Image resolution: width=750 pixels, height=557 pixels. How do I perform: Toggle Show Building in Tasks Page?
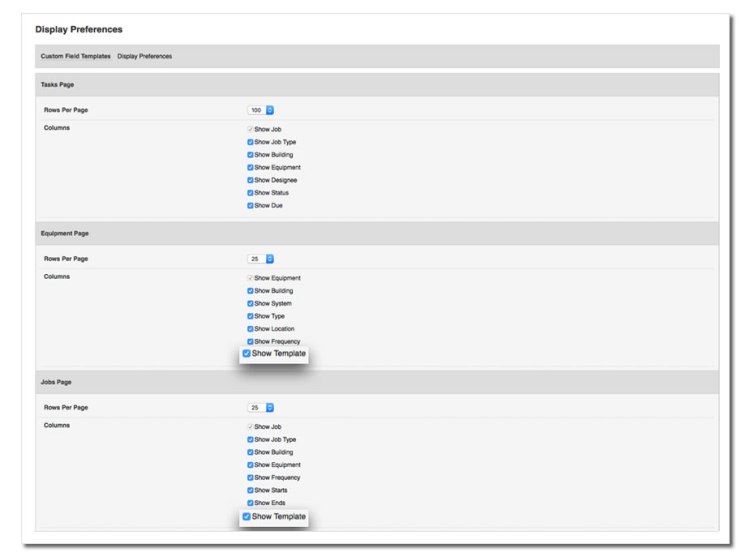250,155
